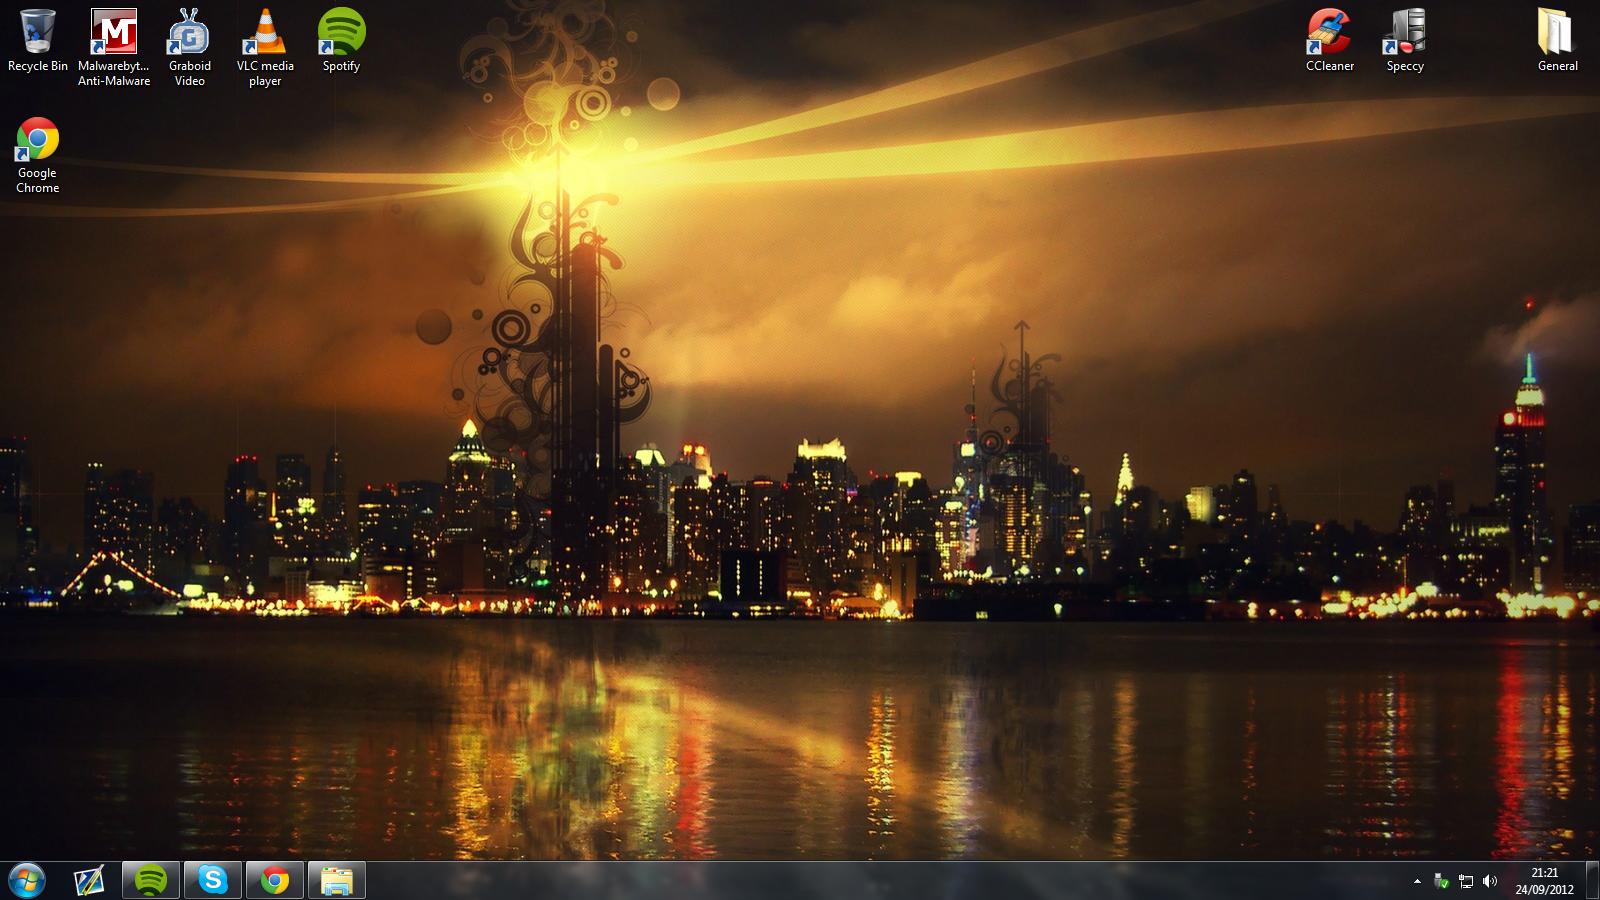Switch to Skype in the taskbar
Image resolution: width=1600 pixels, height=900 pixels.
213,881
